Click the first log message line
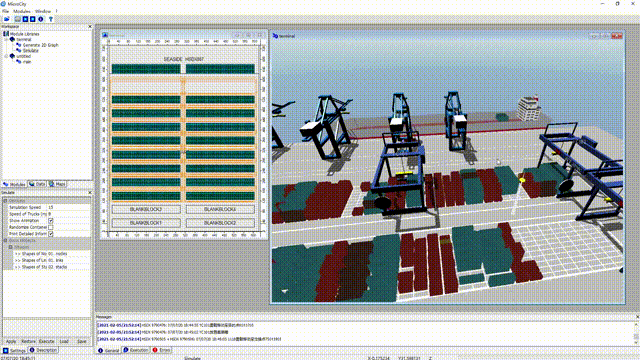The width and height of the screenshot is (640, 360). 176,325
